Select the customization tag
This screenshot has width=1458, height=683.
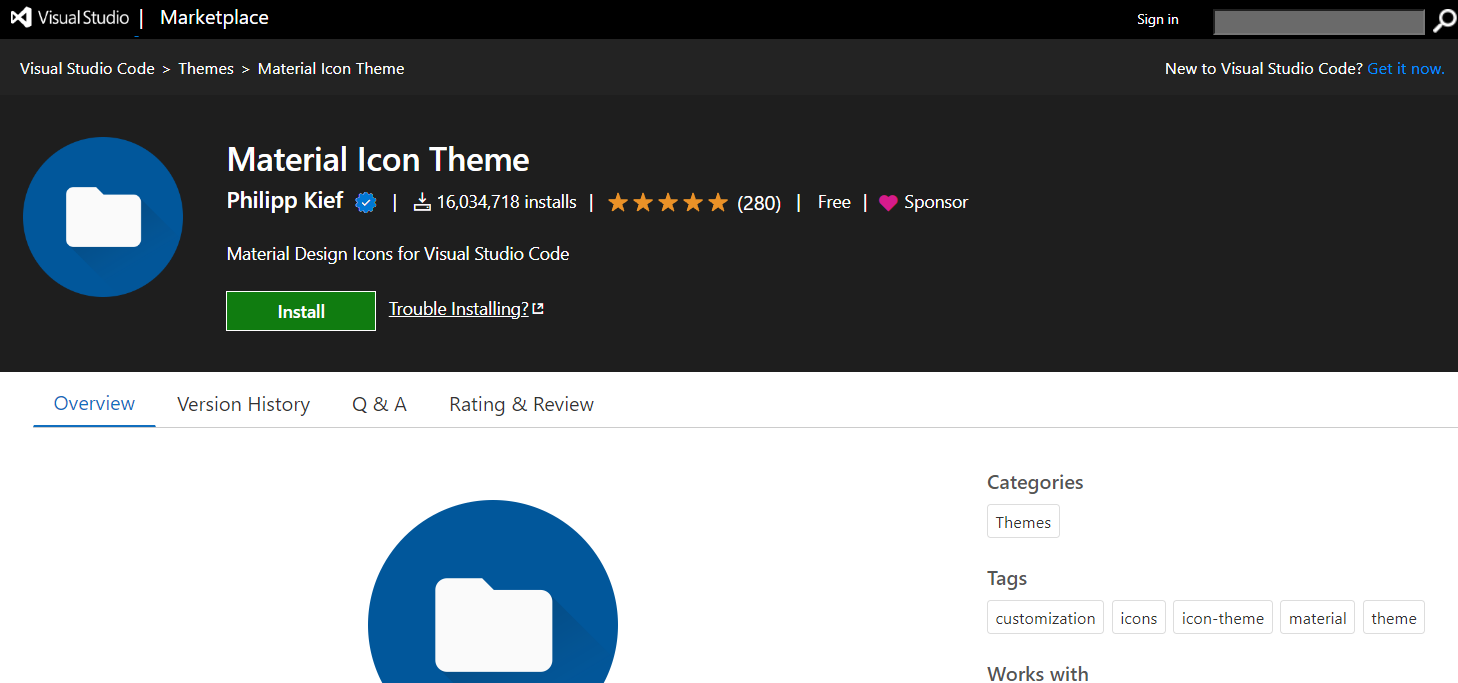point(1045,618)
